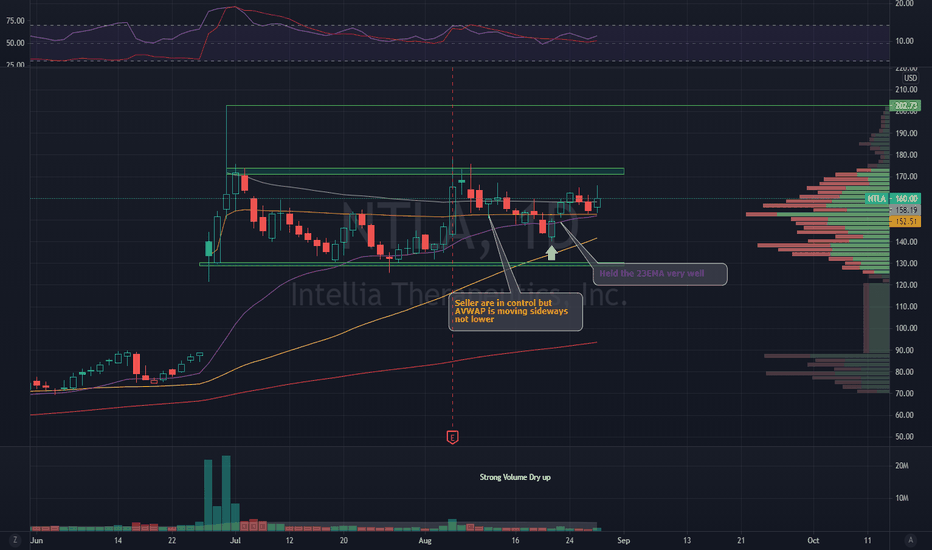
Task: Toggle auto scale with the A button
Action: coord(910,540)
